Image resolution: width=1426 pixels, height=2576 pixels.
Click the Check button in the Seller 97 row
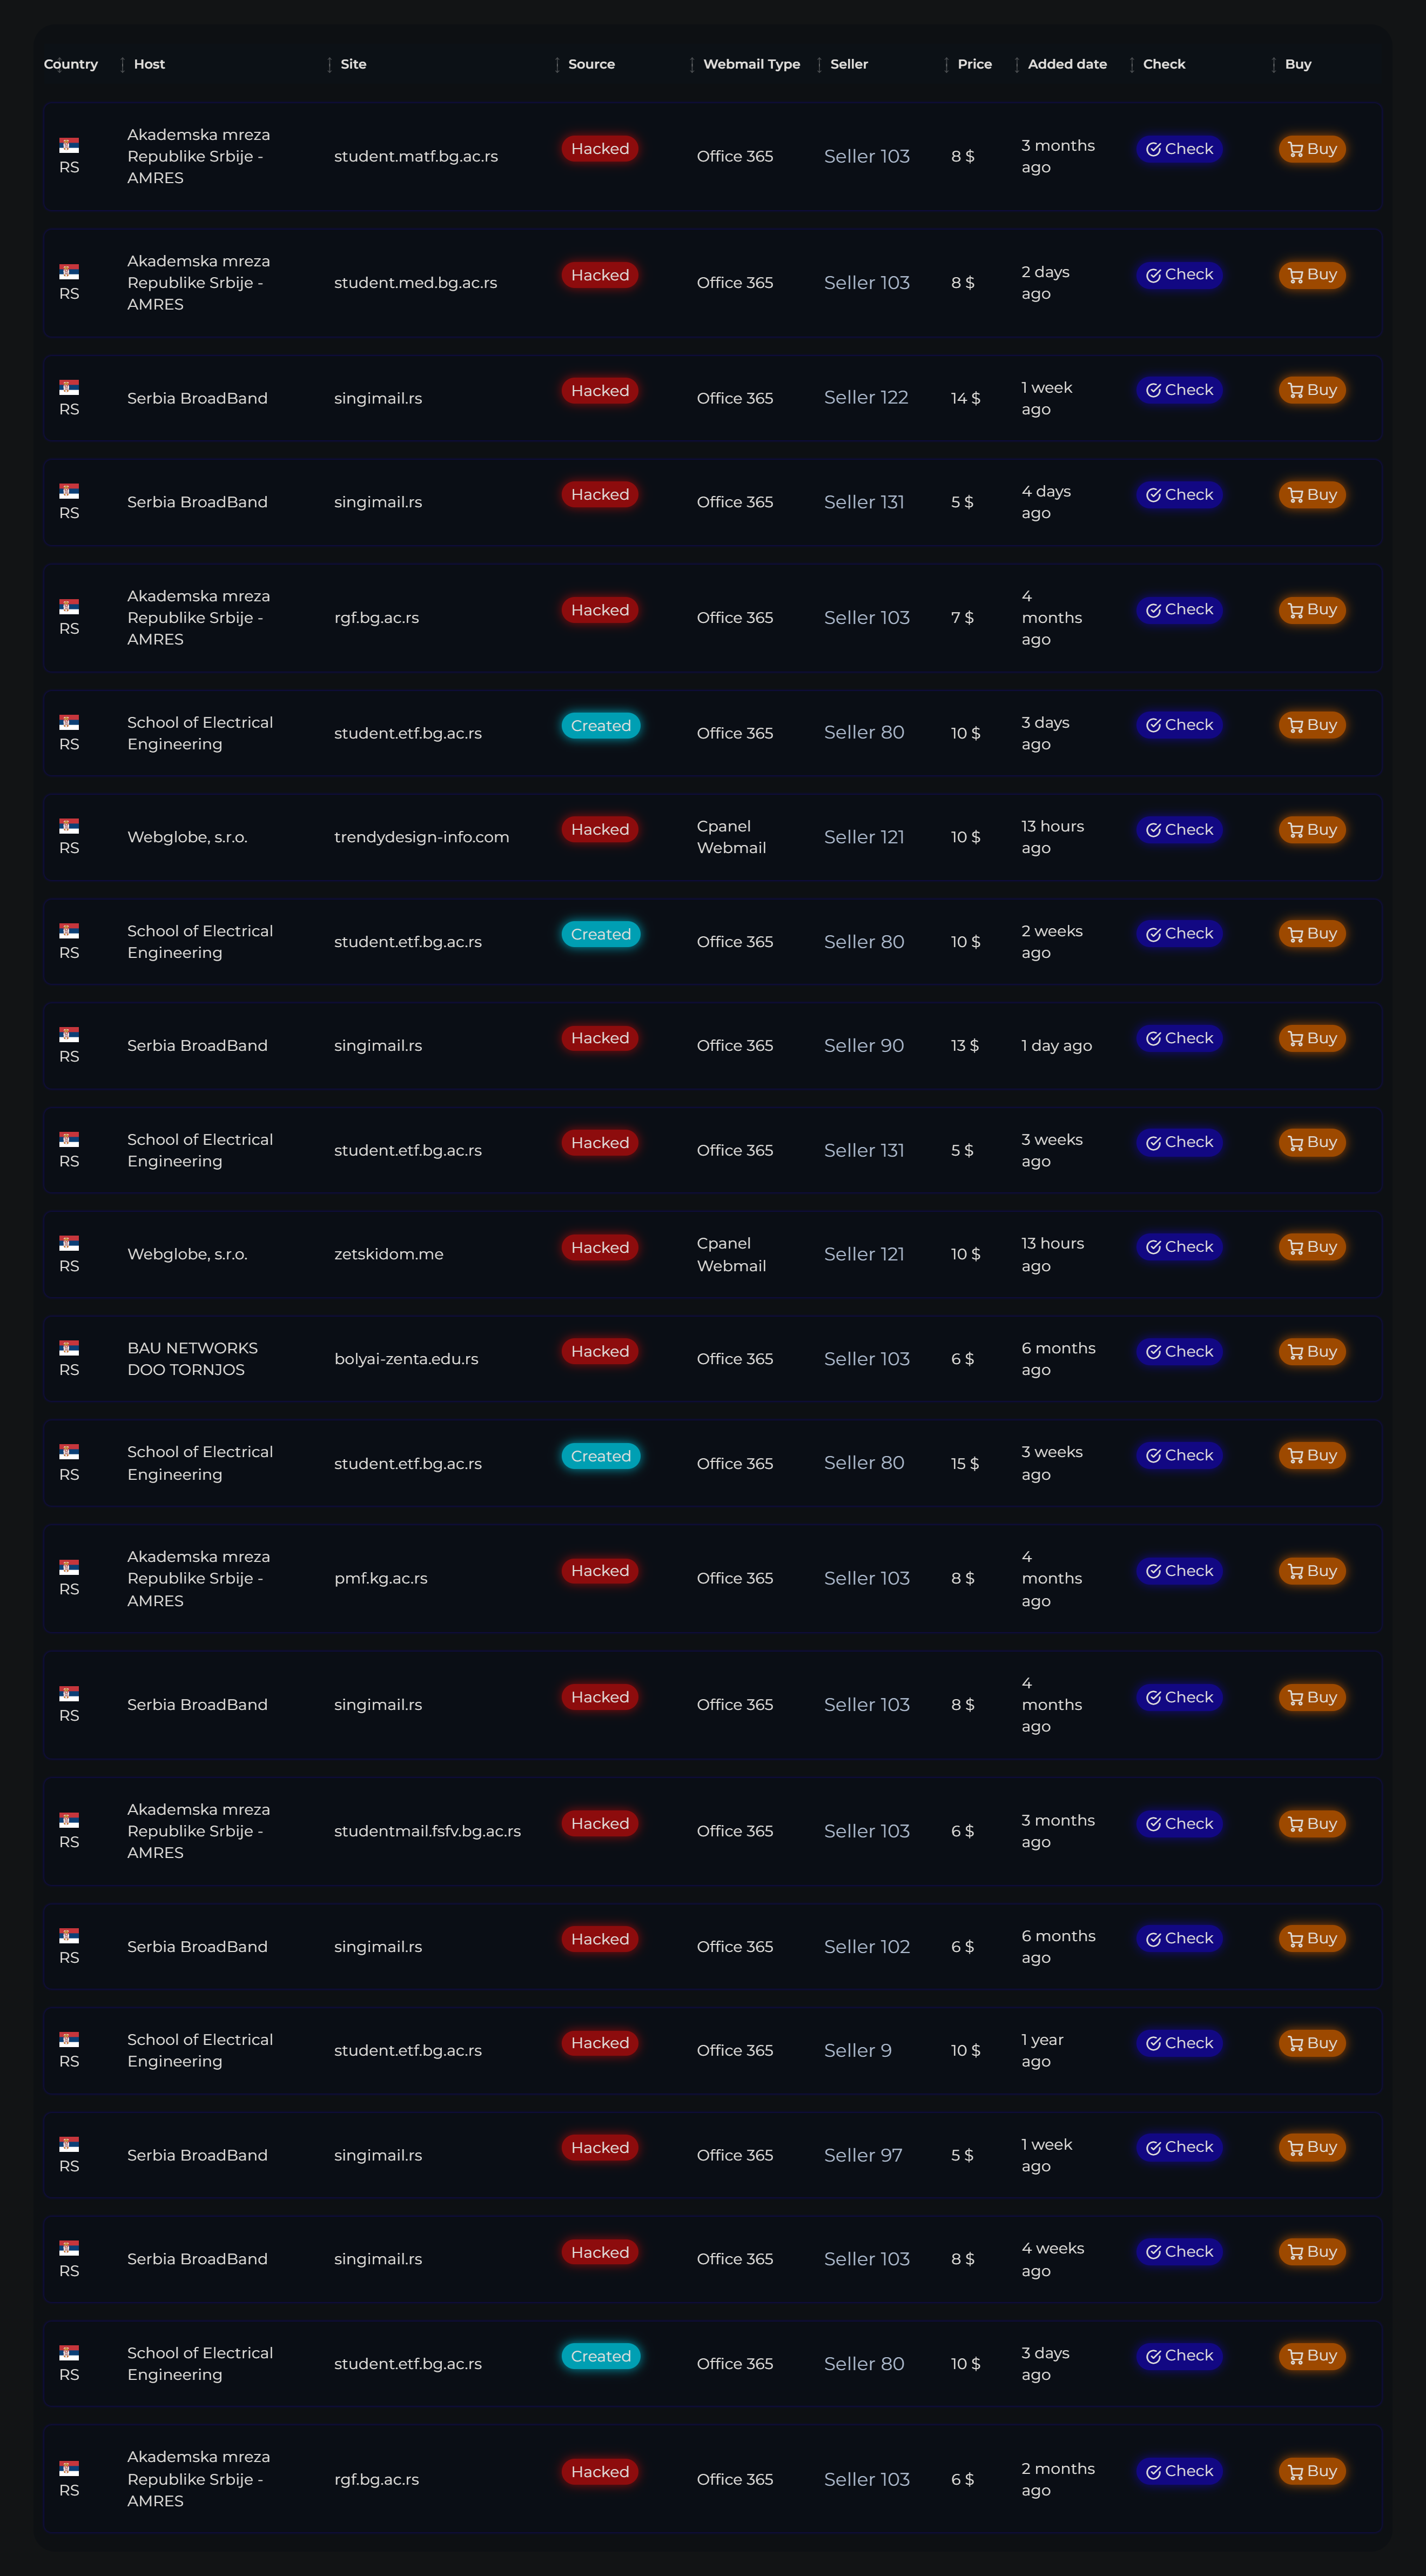[x=1179, y=2147]
